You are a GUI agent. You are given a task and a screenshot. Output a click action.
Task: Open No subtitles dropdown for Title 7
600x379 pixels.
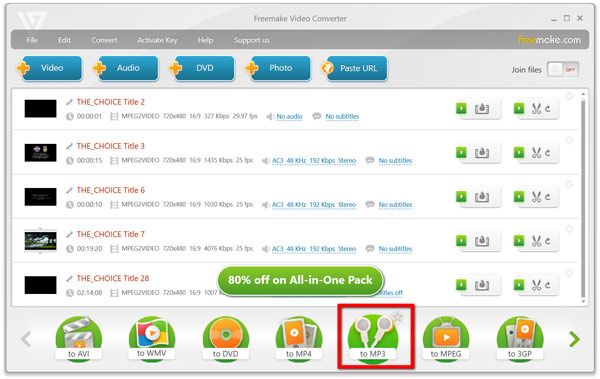395,249
